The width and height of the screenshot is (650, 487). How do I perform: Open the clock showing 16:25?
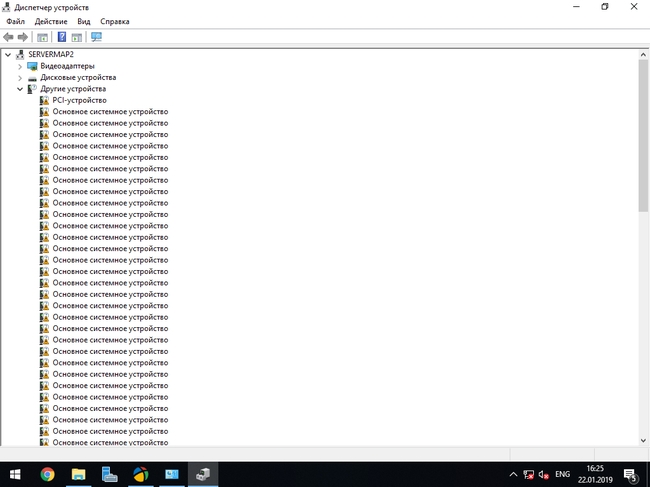point(595,474)
